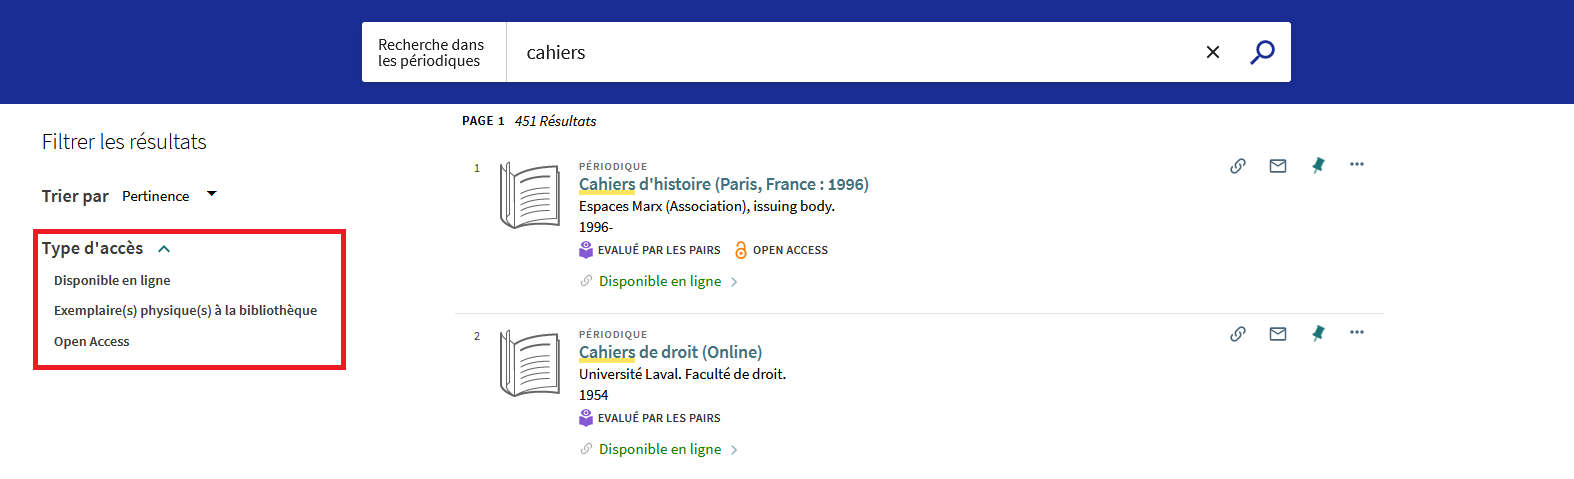Image resolution: width=1574 pixels, height=479 pixels.
Task: Open the Recherche dans les périodiques scope selector
Action: [x=431, y=53]
